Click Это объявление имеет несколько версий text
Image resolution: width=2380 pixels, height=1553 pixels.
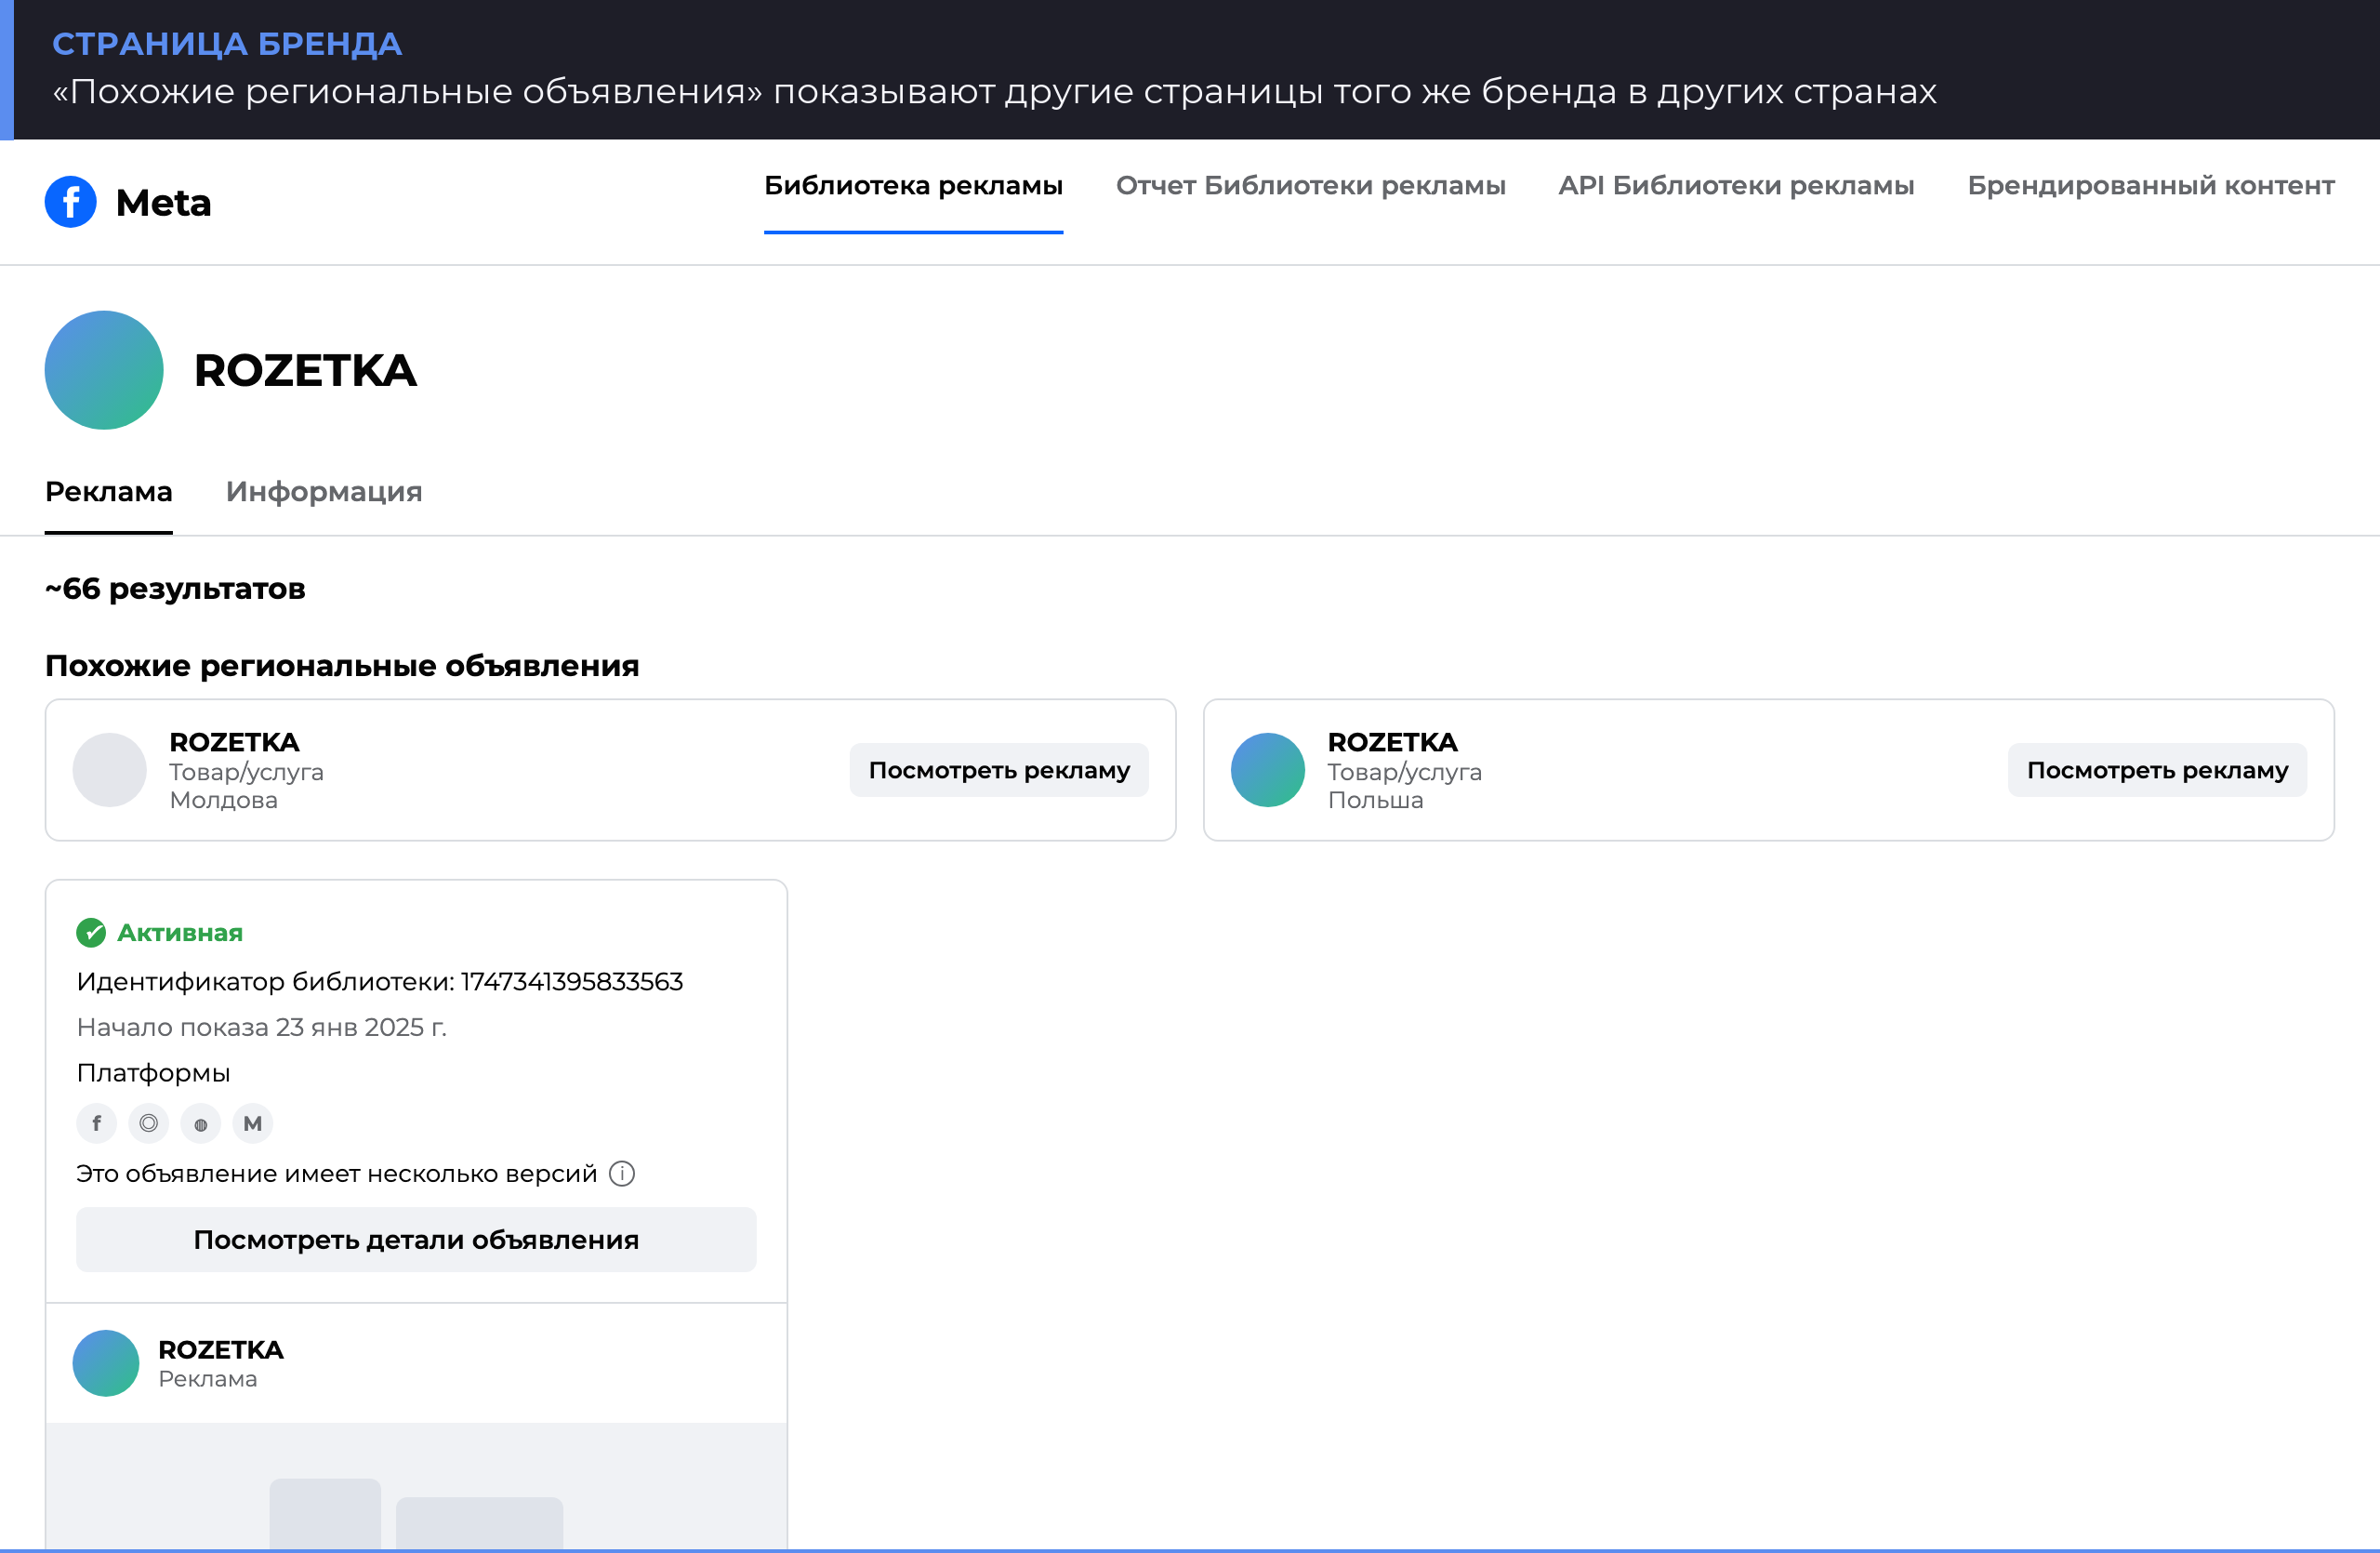click(337, 1174)
